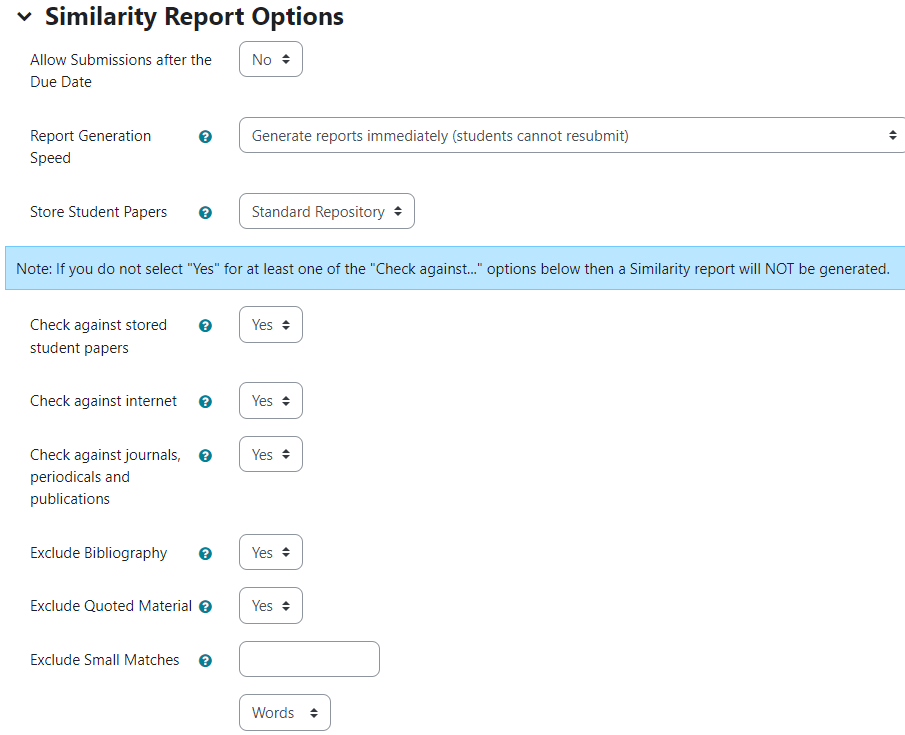Click the Similarity Report Options heading

click(x=195, y=16)
